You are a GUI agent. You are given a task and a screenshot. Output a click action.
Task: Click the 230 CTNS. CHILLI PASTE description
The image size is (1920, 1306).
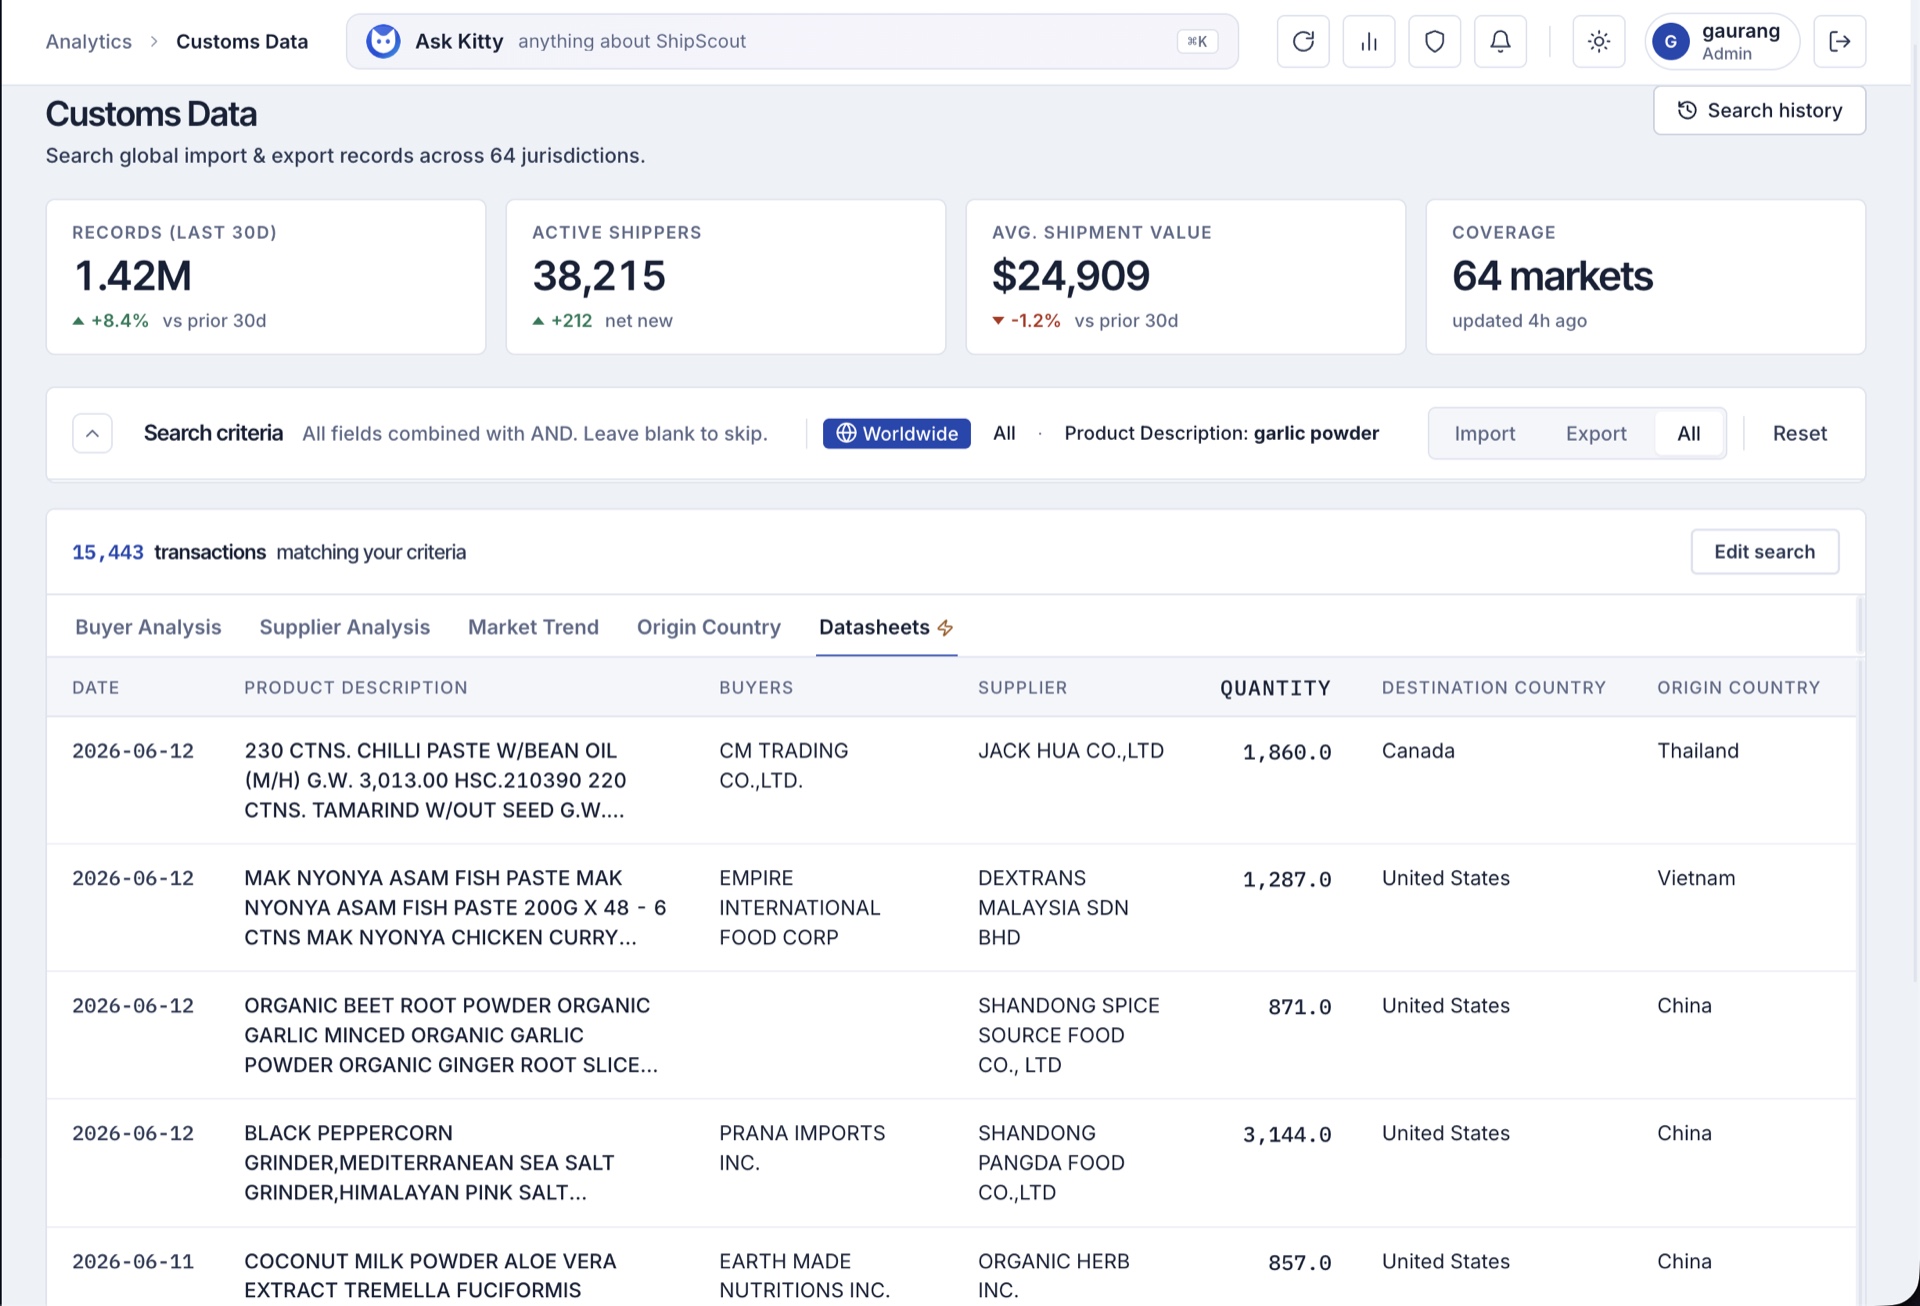click(435, 780)
